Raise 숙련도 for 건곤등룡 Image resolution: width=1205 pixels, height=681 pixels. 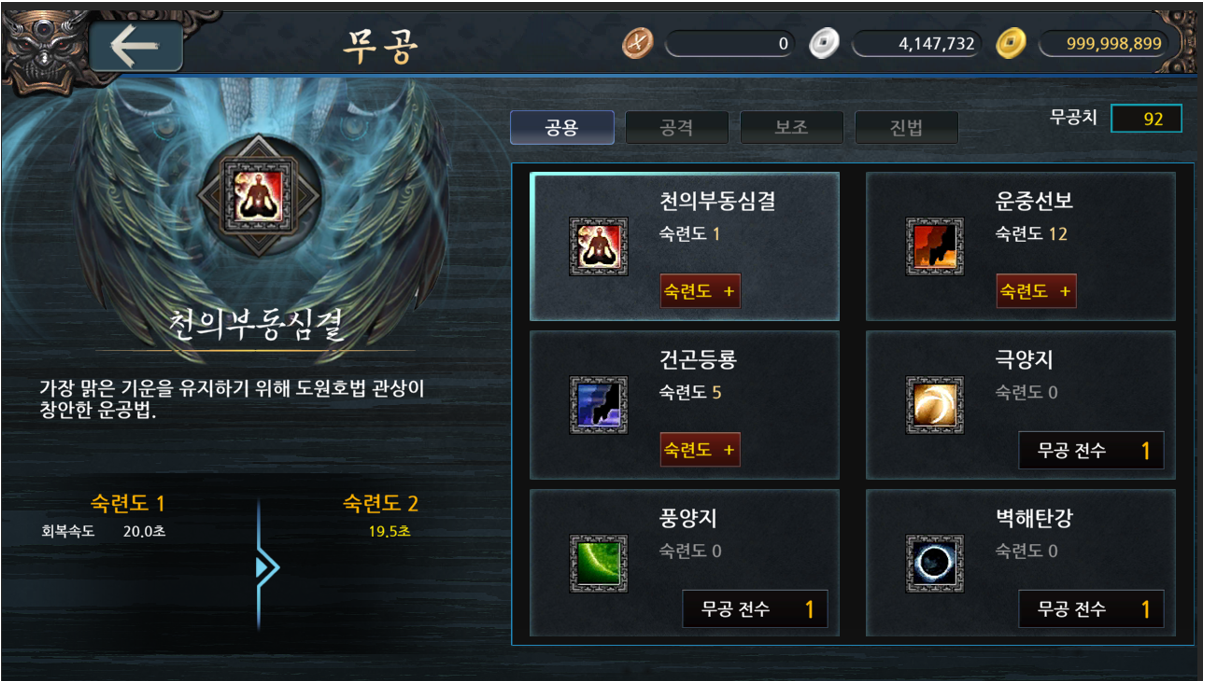pos(700,450)
